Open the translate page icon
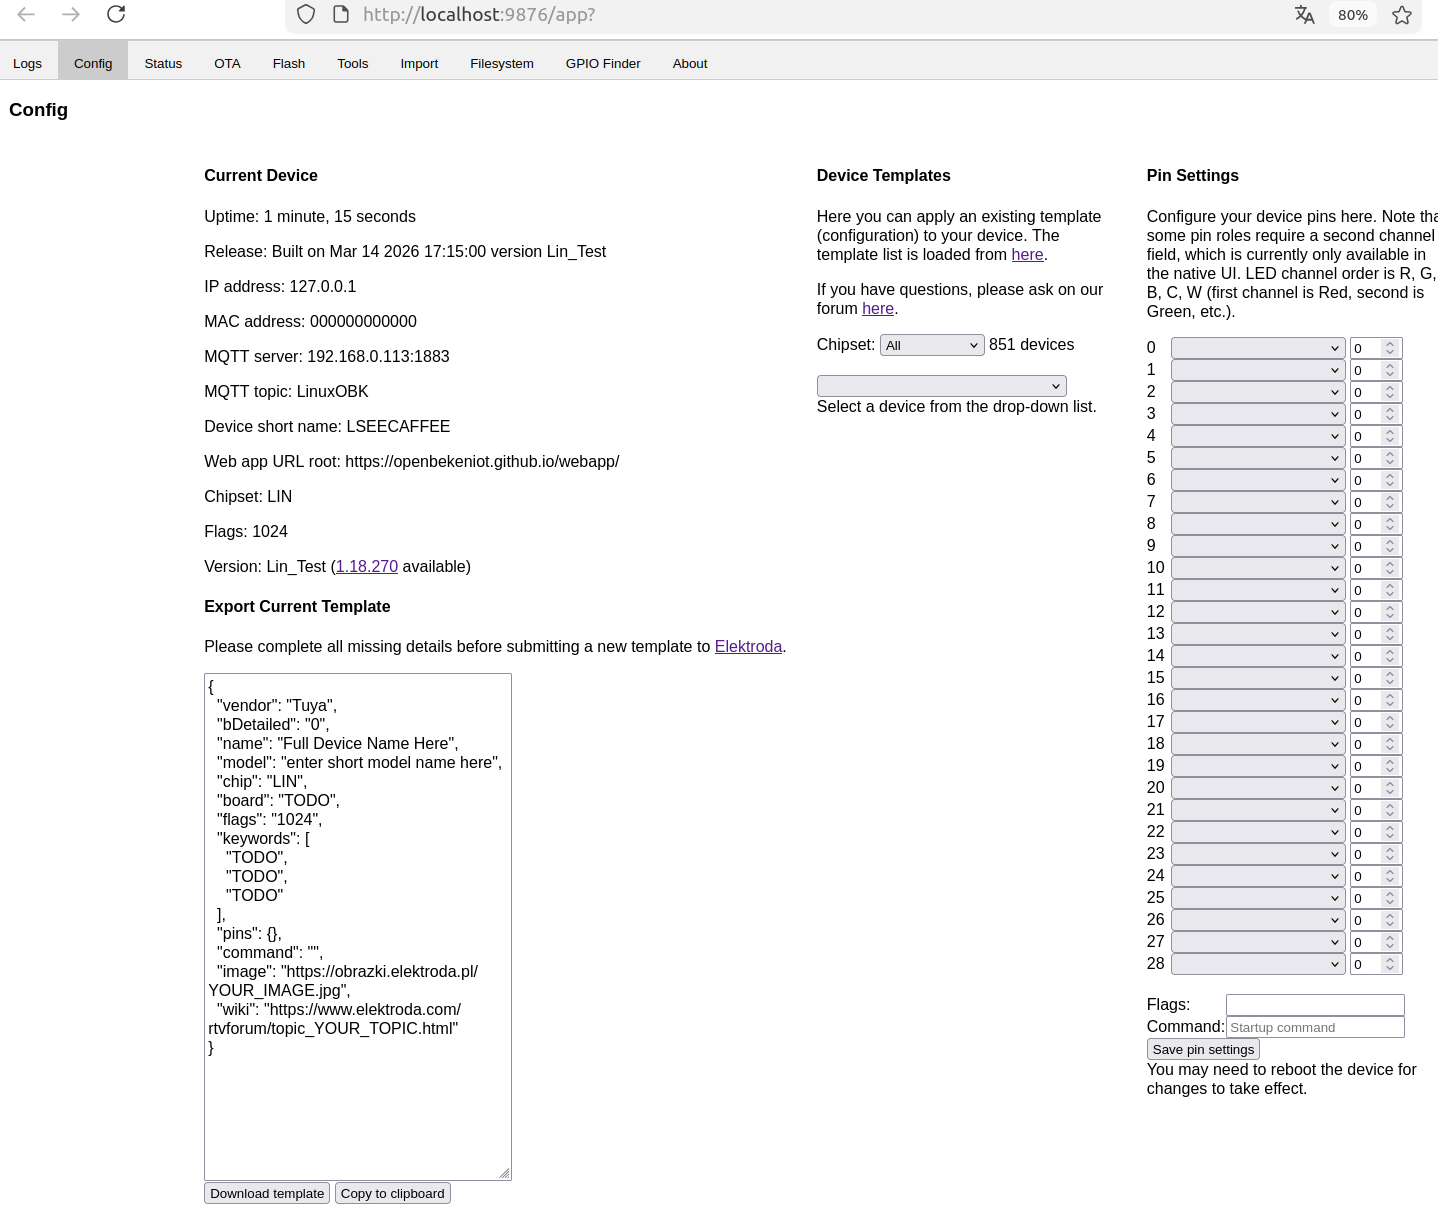This screenshot has width=1438, height=1220. tap(1304, 15)
